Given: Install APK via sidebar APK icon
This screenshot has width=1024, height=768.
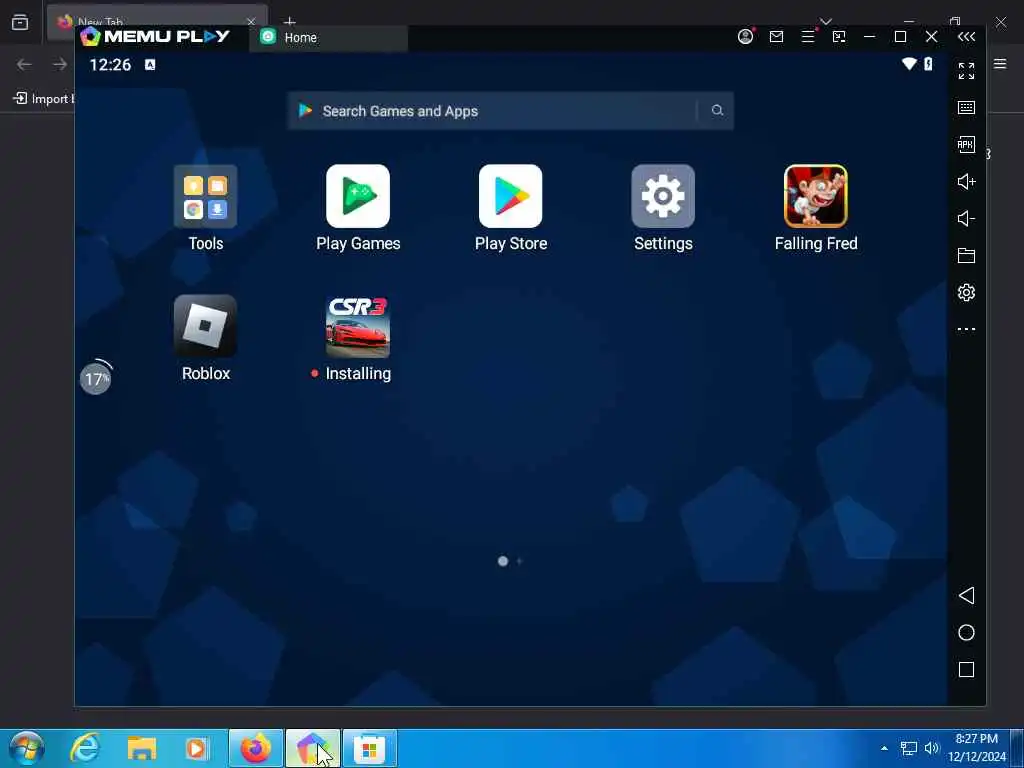Looking at the screenshot, I should pyautogui.click(x=966, y=144).
